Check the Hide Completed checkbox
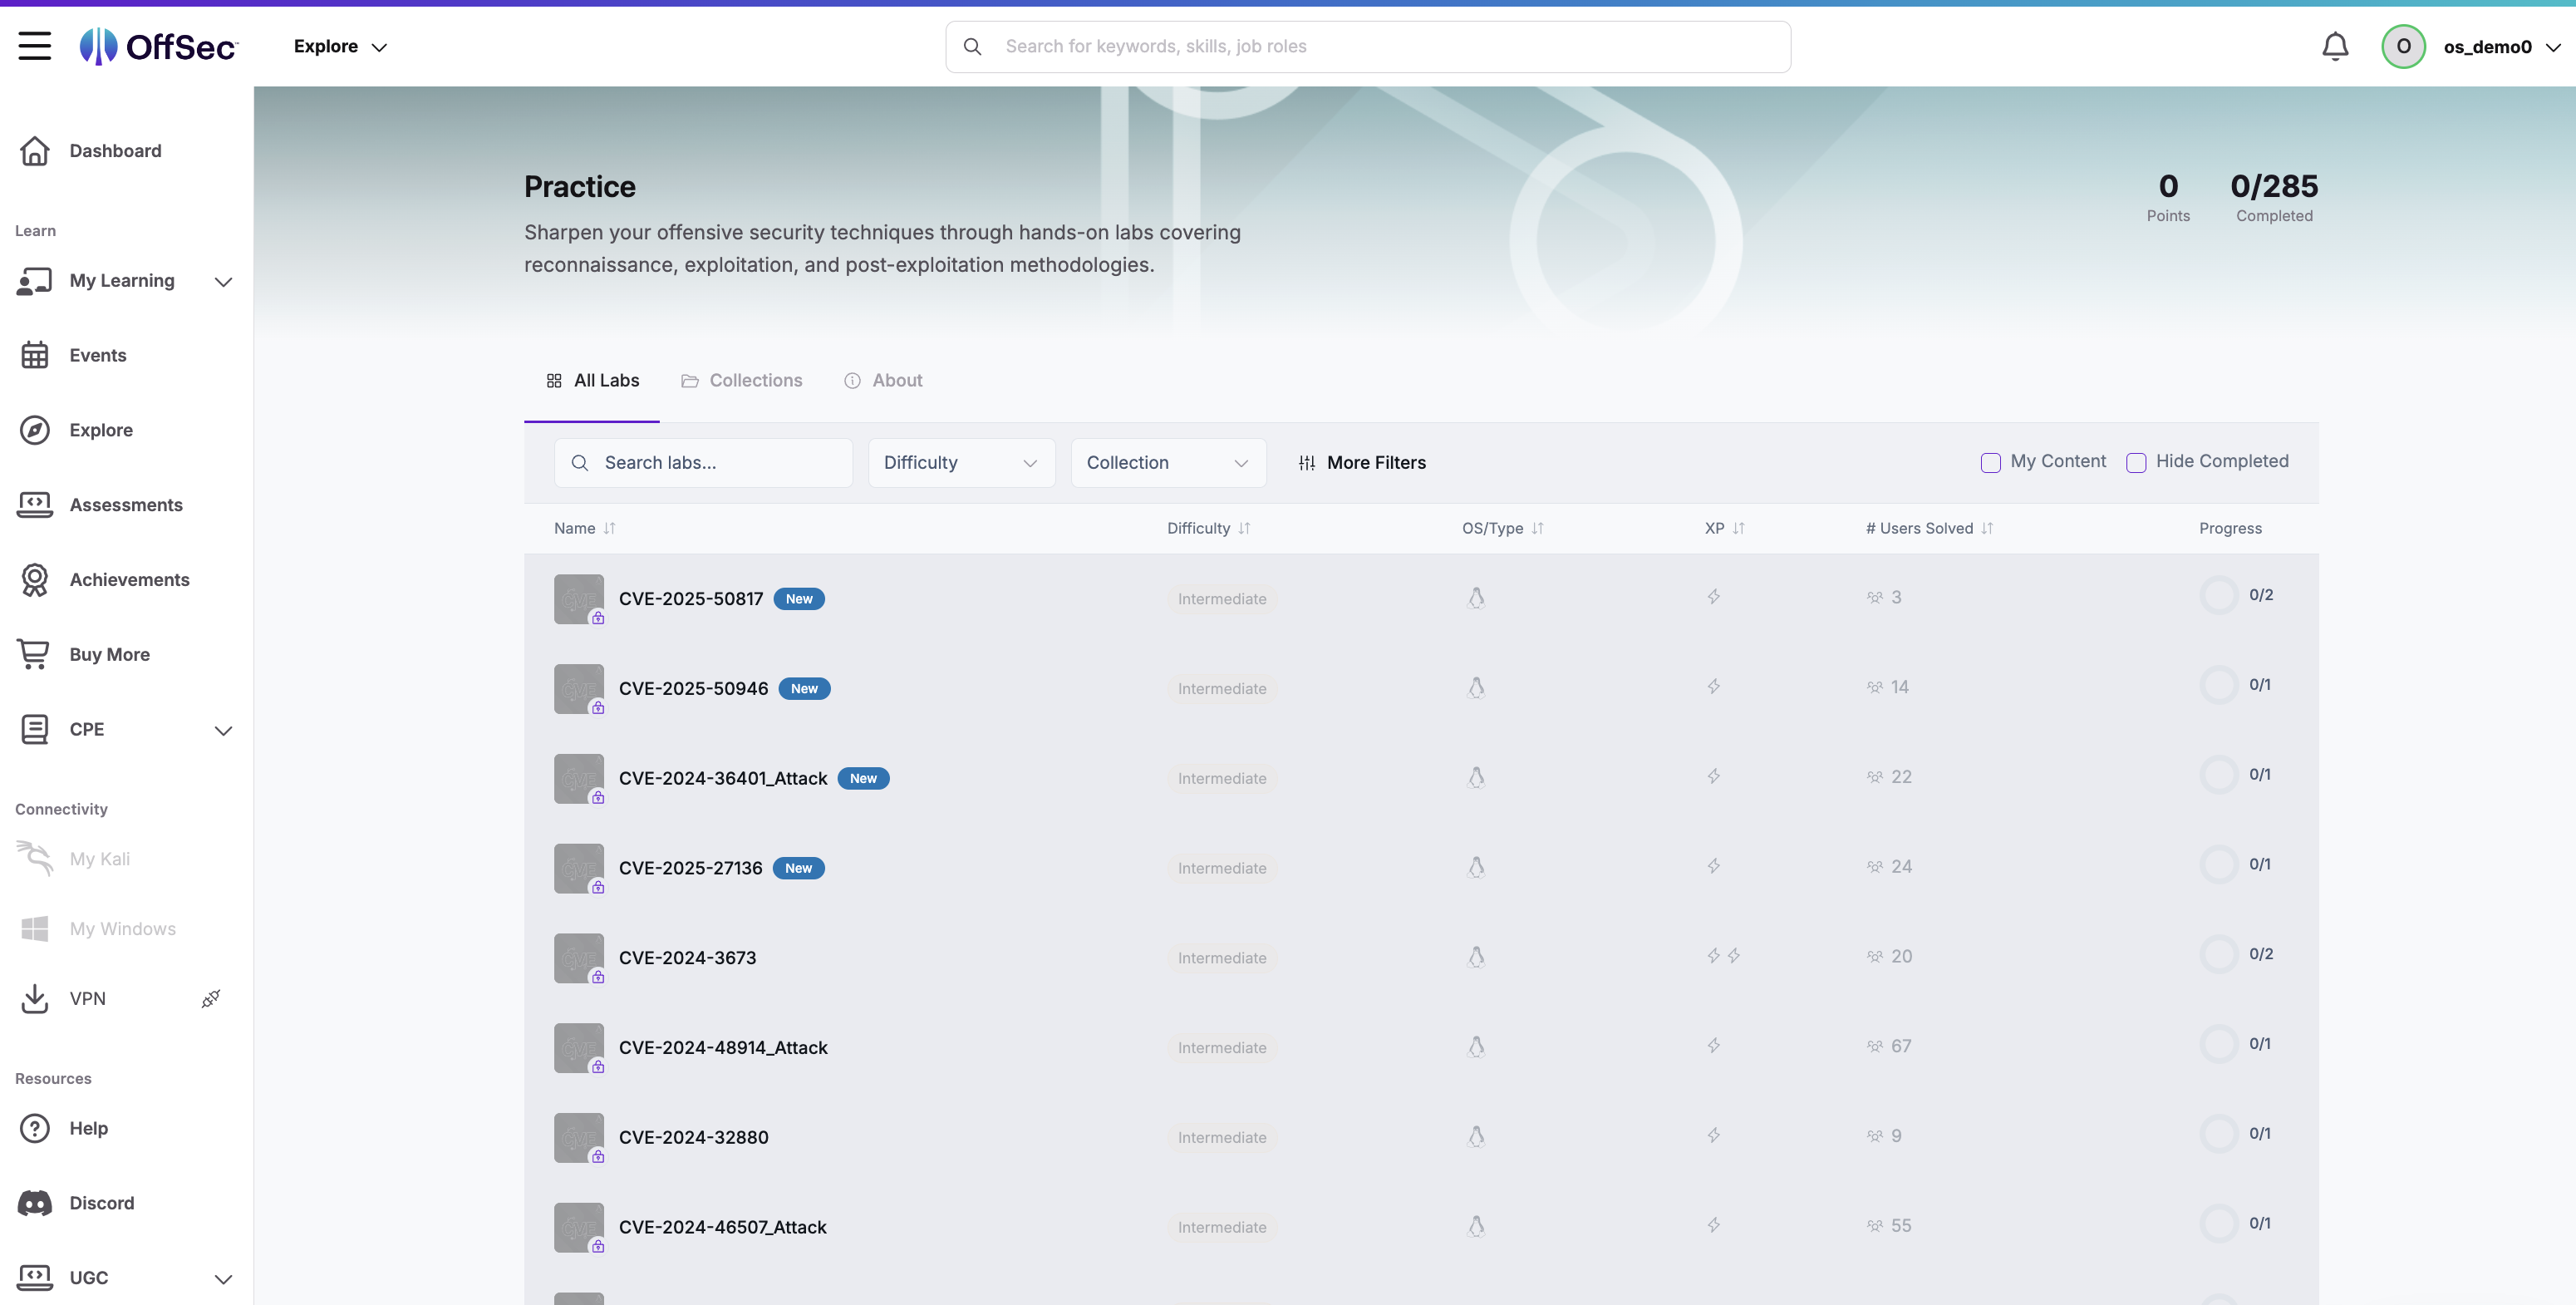 coord(2136,462)
